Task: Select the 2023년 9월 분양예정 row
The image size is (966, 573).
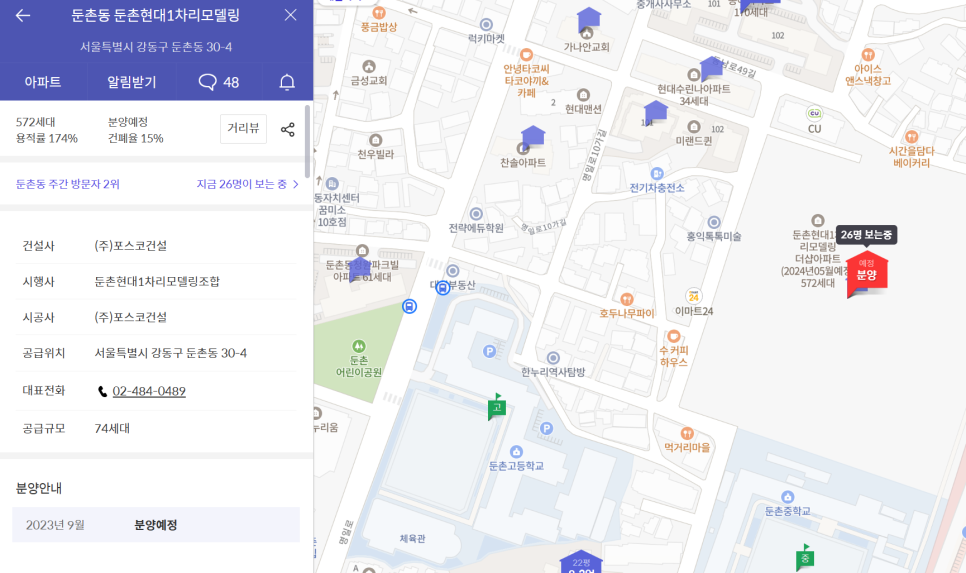Action: [156, 525]
